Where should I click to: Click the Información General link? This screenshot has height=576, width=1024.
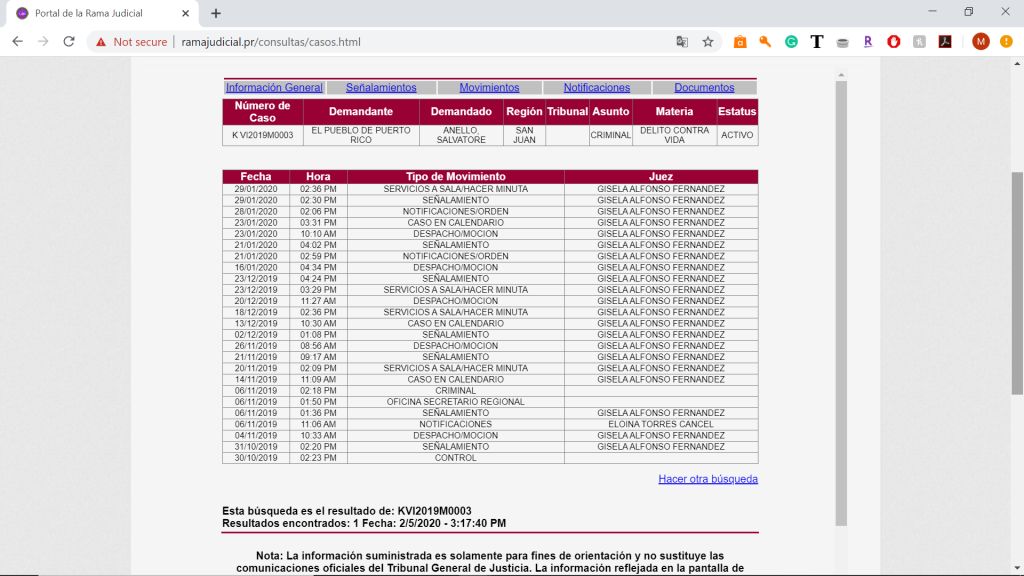274,88
